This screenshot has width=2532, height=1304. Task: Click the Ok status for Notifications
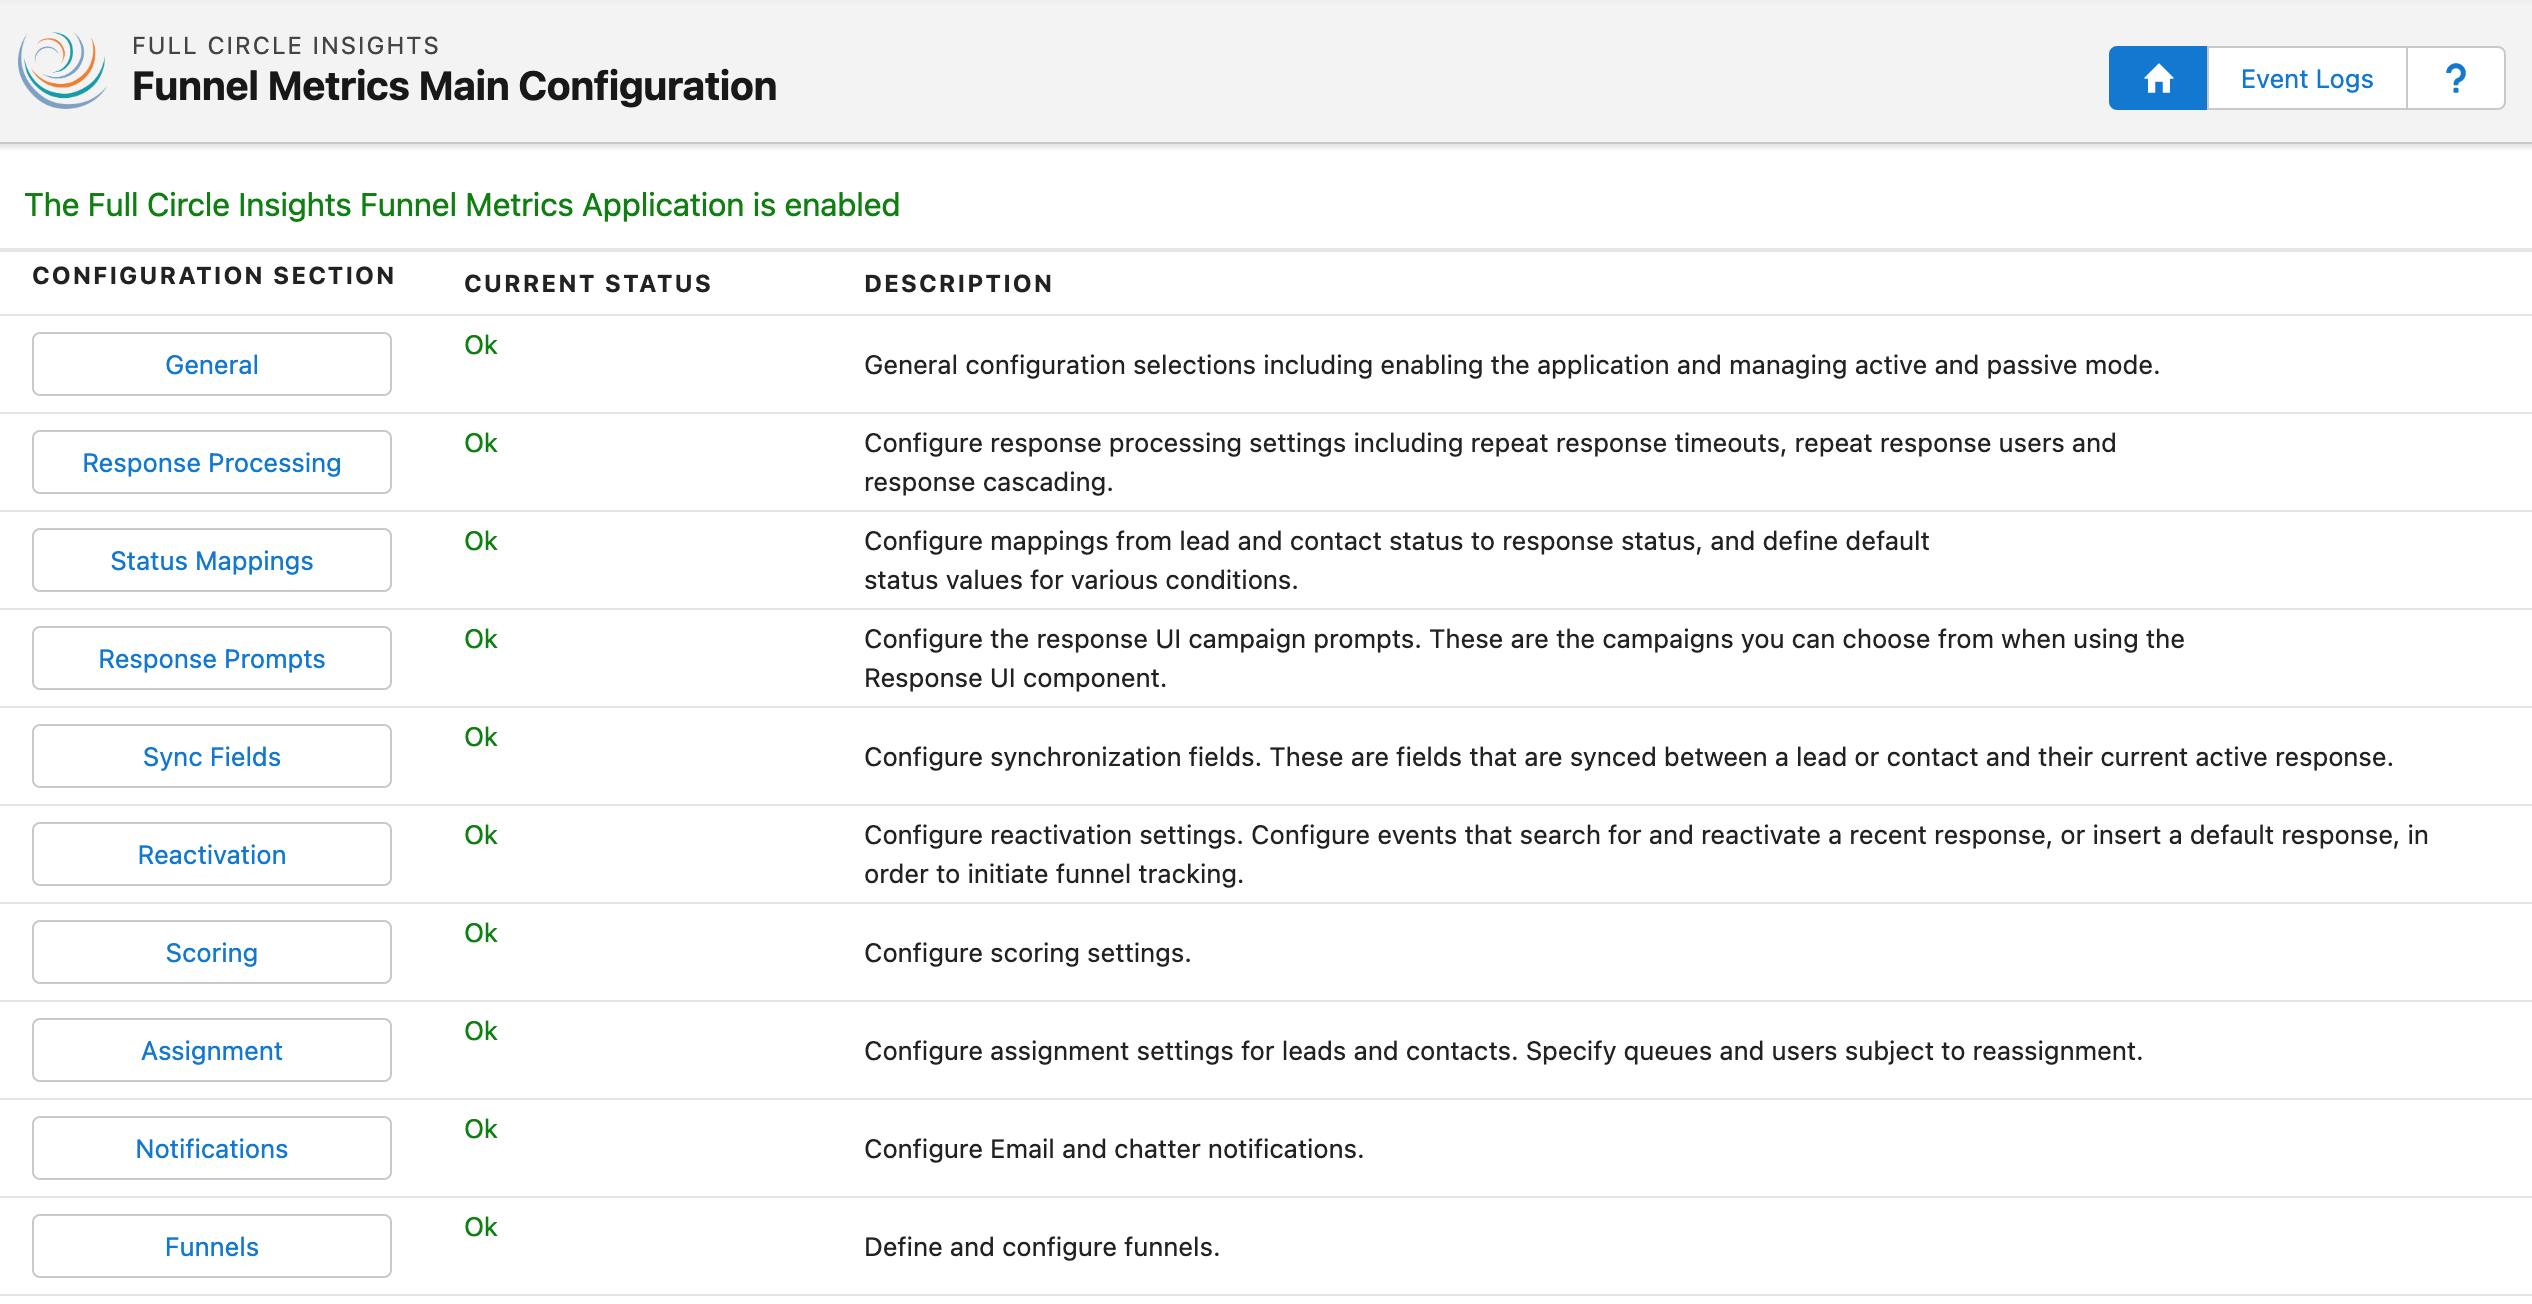pos(481,1129)
